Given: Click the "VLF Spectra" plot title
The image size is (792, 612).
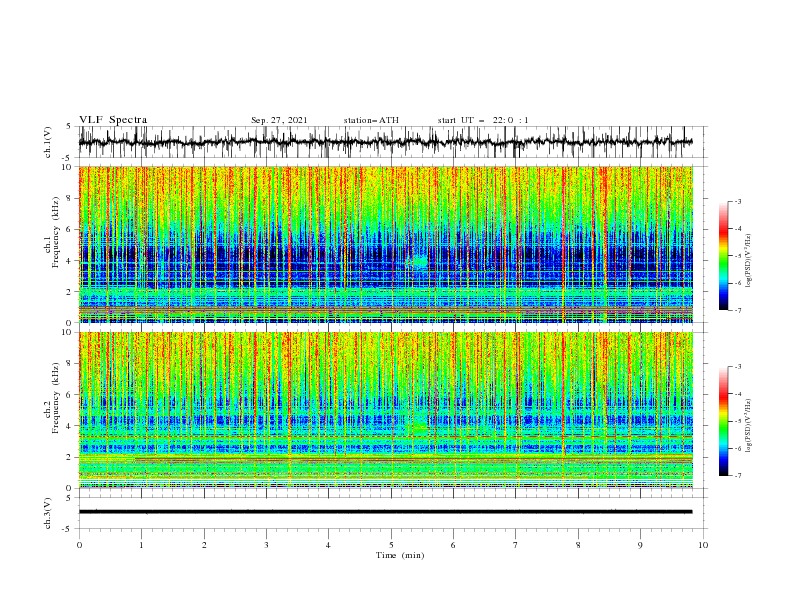Looking at the screenshot, I should click(x=113, y=120).
